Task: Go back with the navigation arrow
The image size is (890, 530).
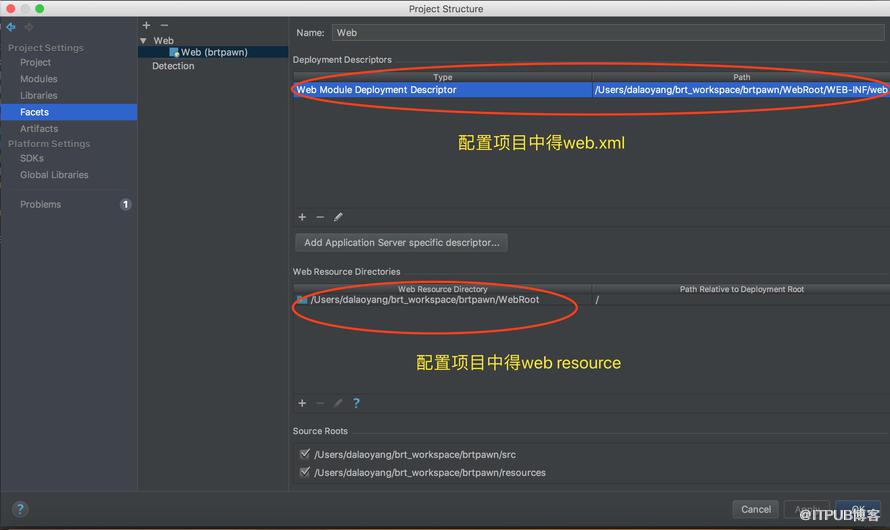Action: [11, 27]
